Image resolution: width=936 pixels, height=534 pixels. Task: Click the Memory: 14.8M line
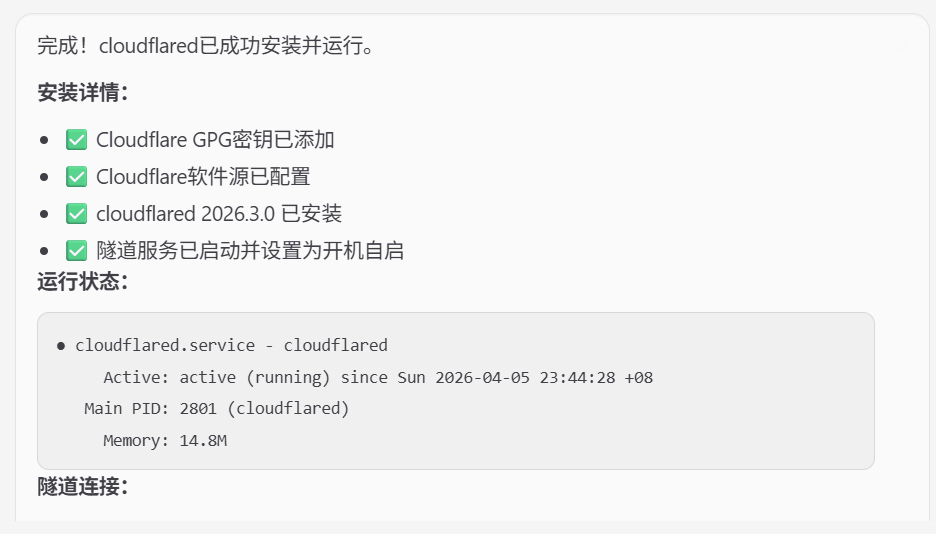point(165,440)
